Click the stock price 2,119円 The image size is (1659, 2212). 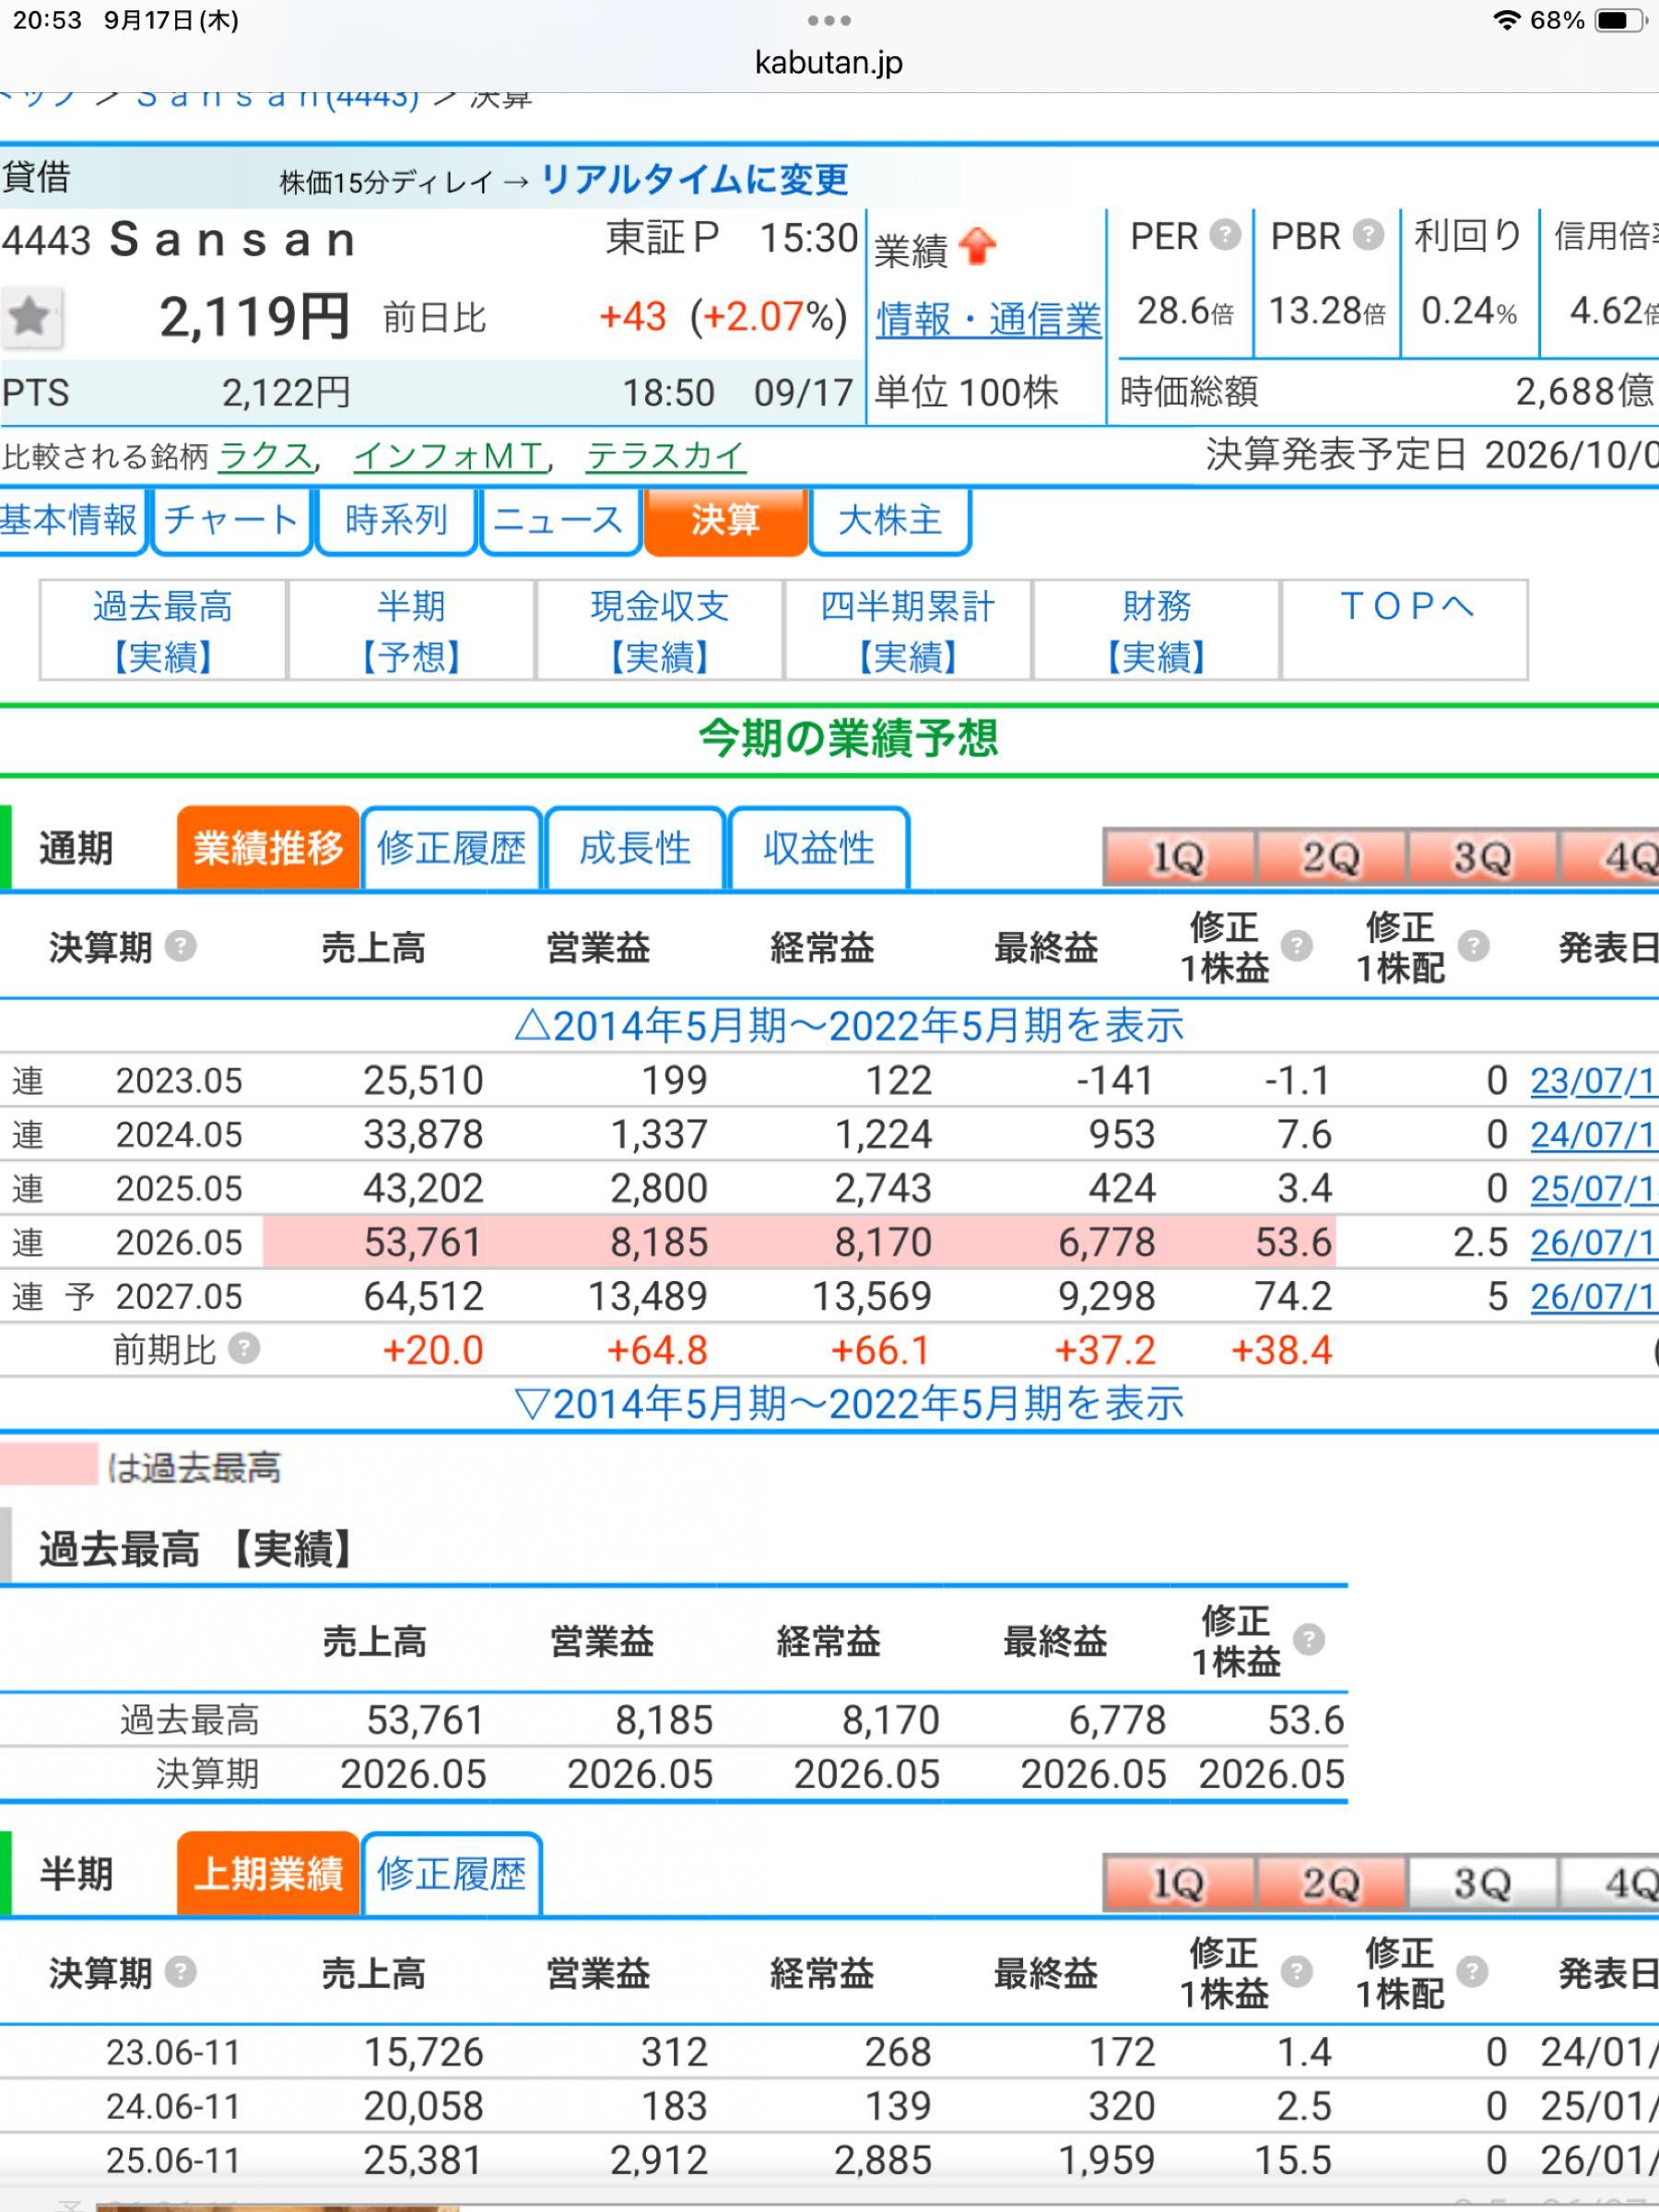point(254,317)
